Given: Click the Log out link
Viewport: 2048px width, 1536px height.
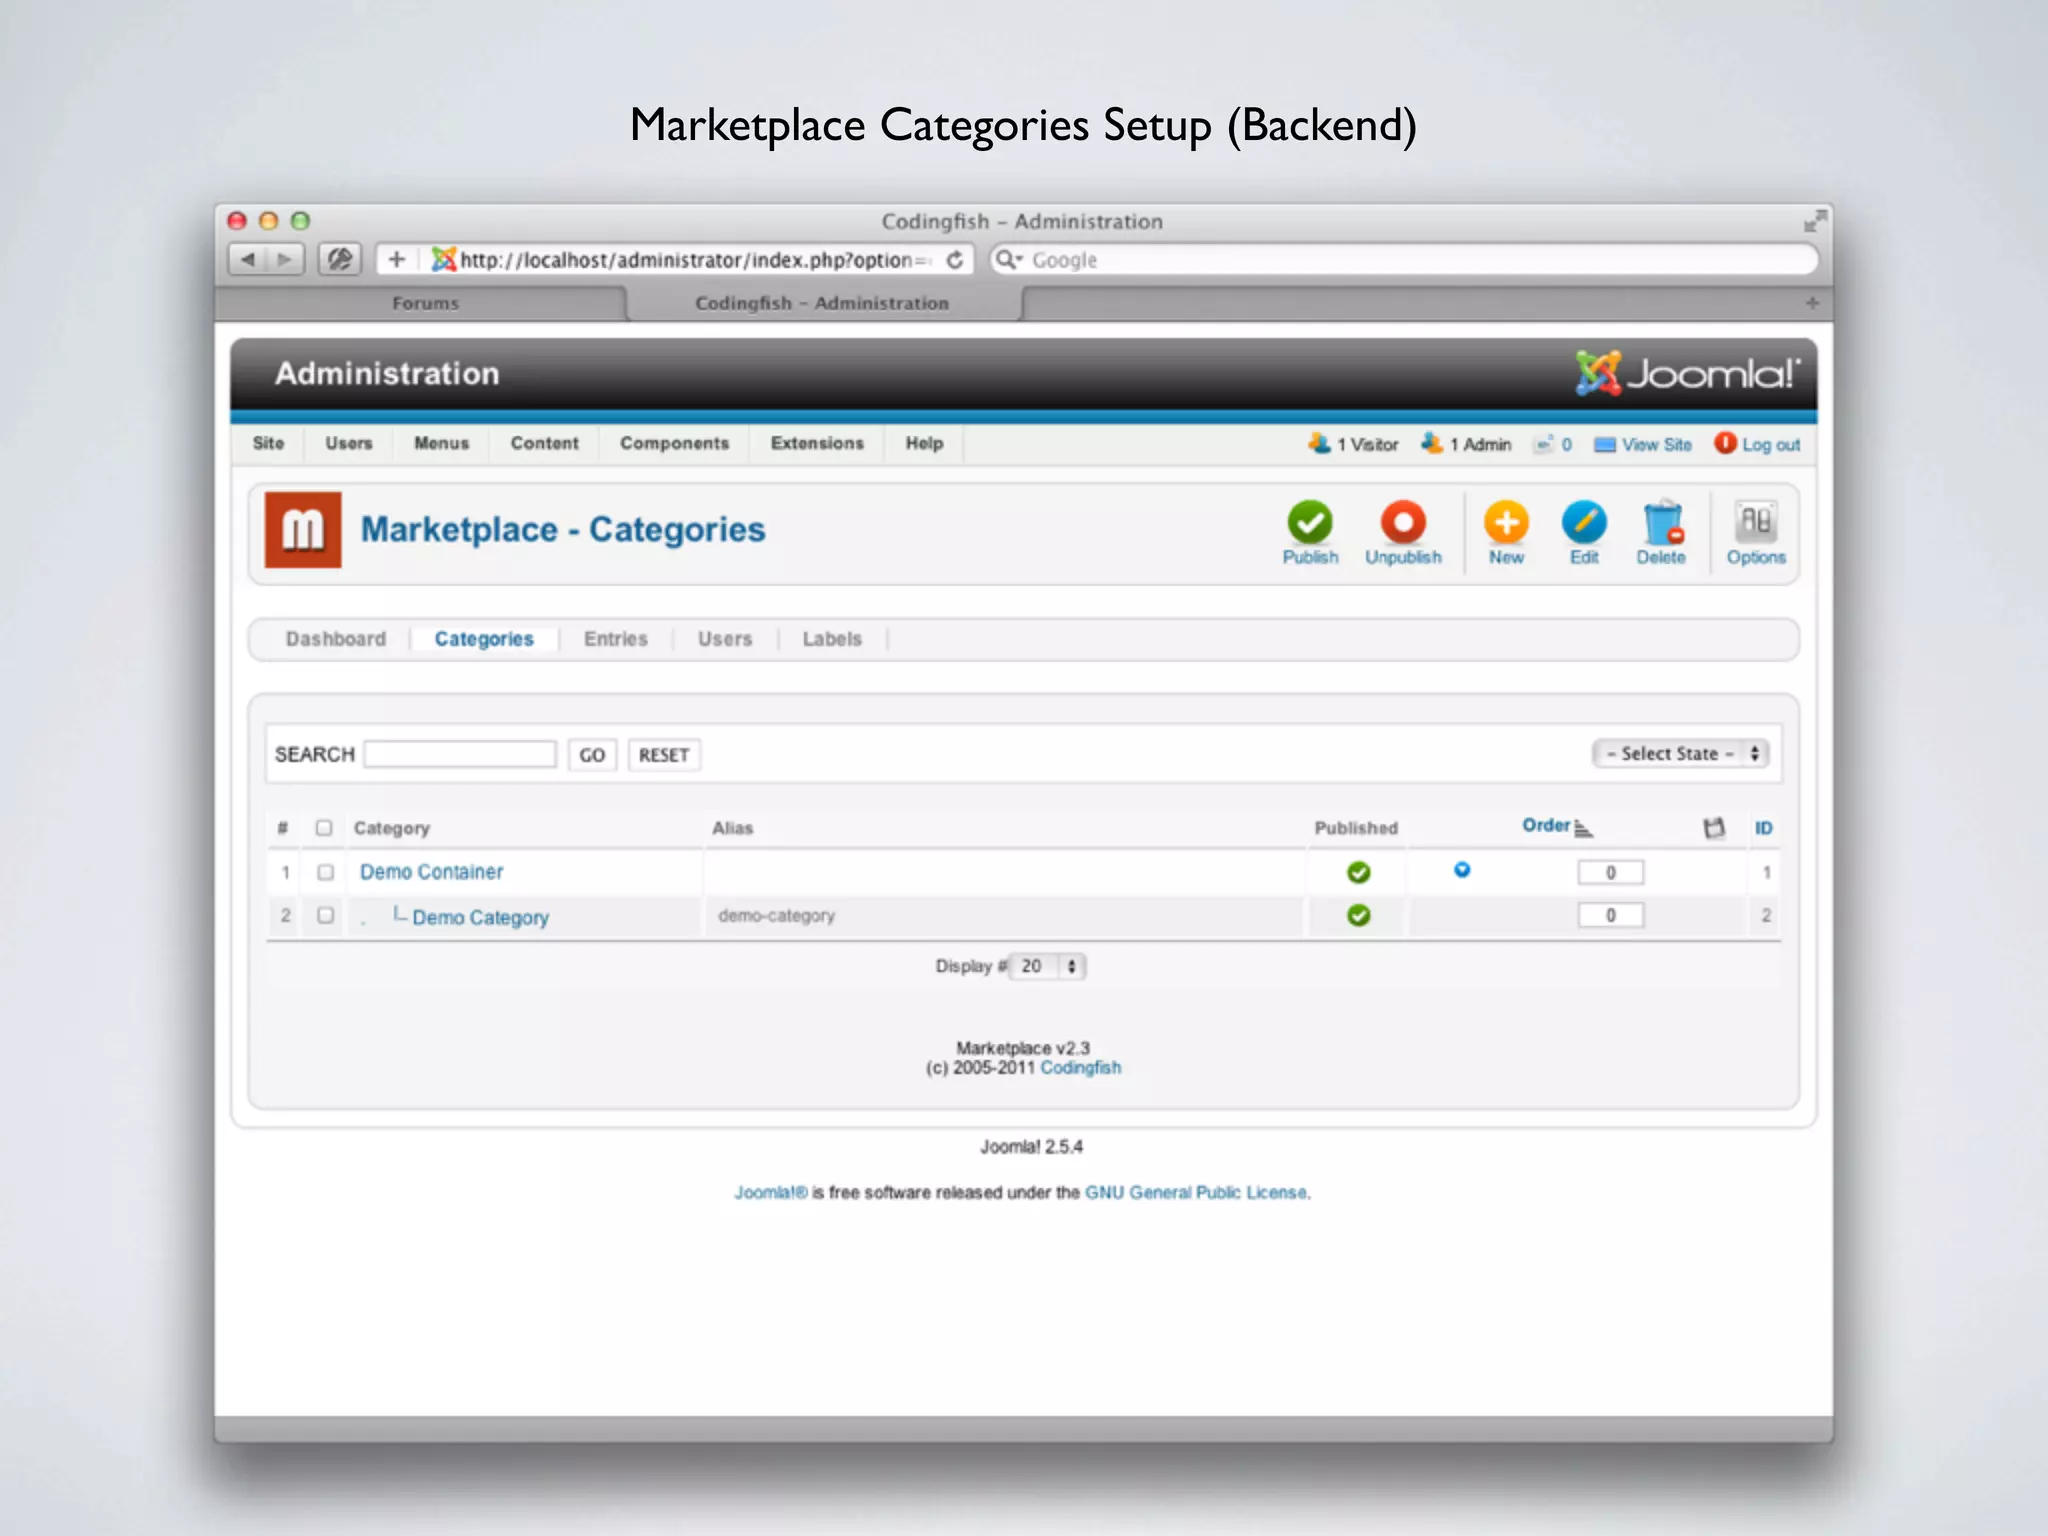Looking at the screenshot, I should tap(1771, 444).
